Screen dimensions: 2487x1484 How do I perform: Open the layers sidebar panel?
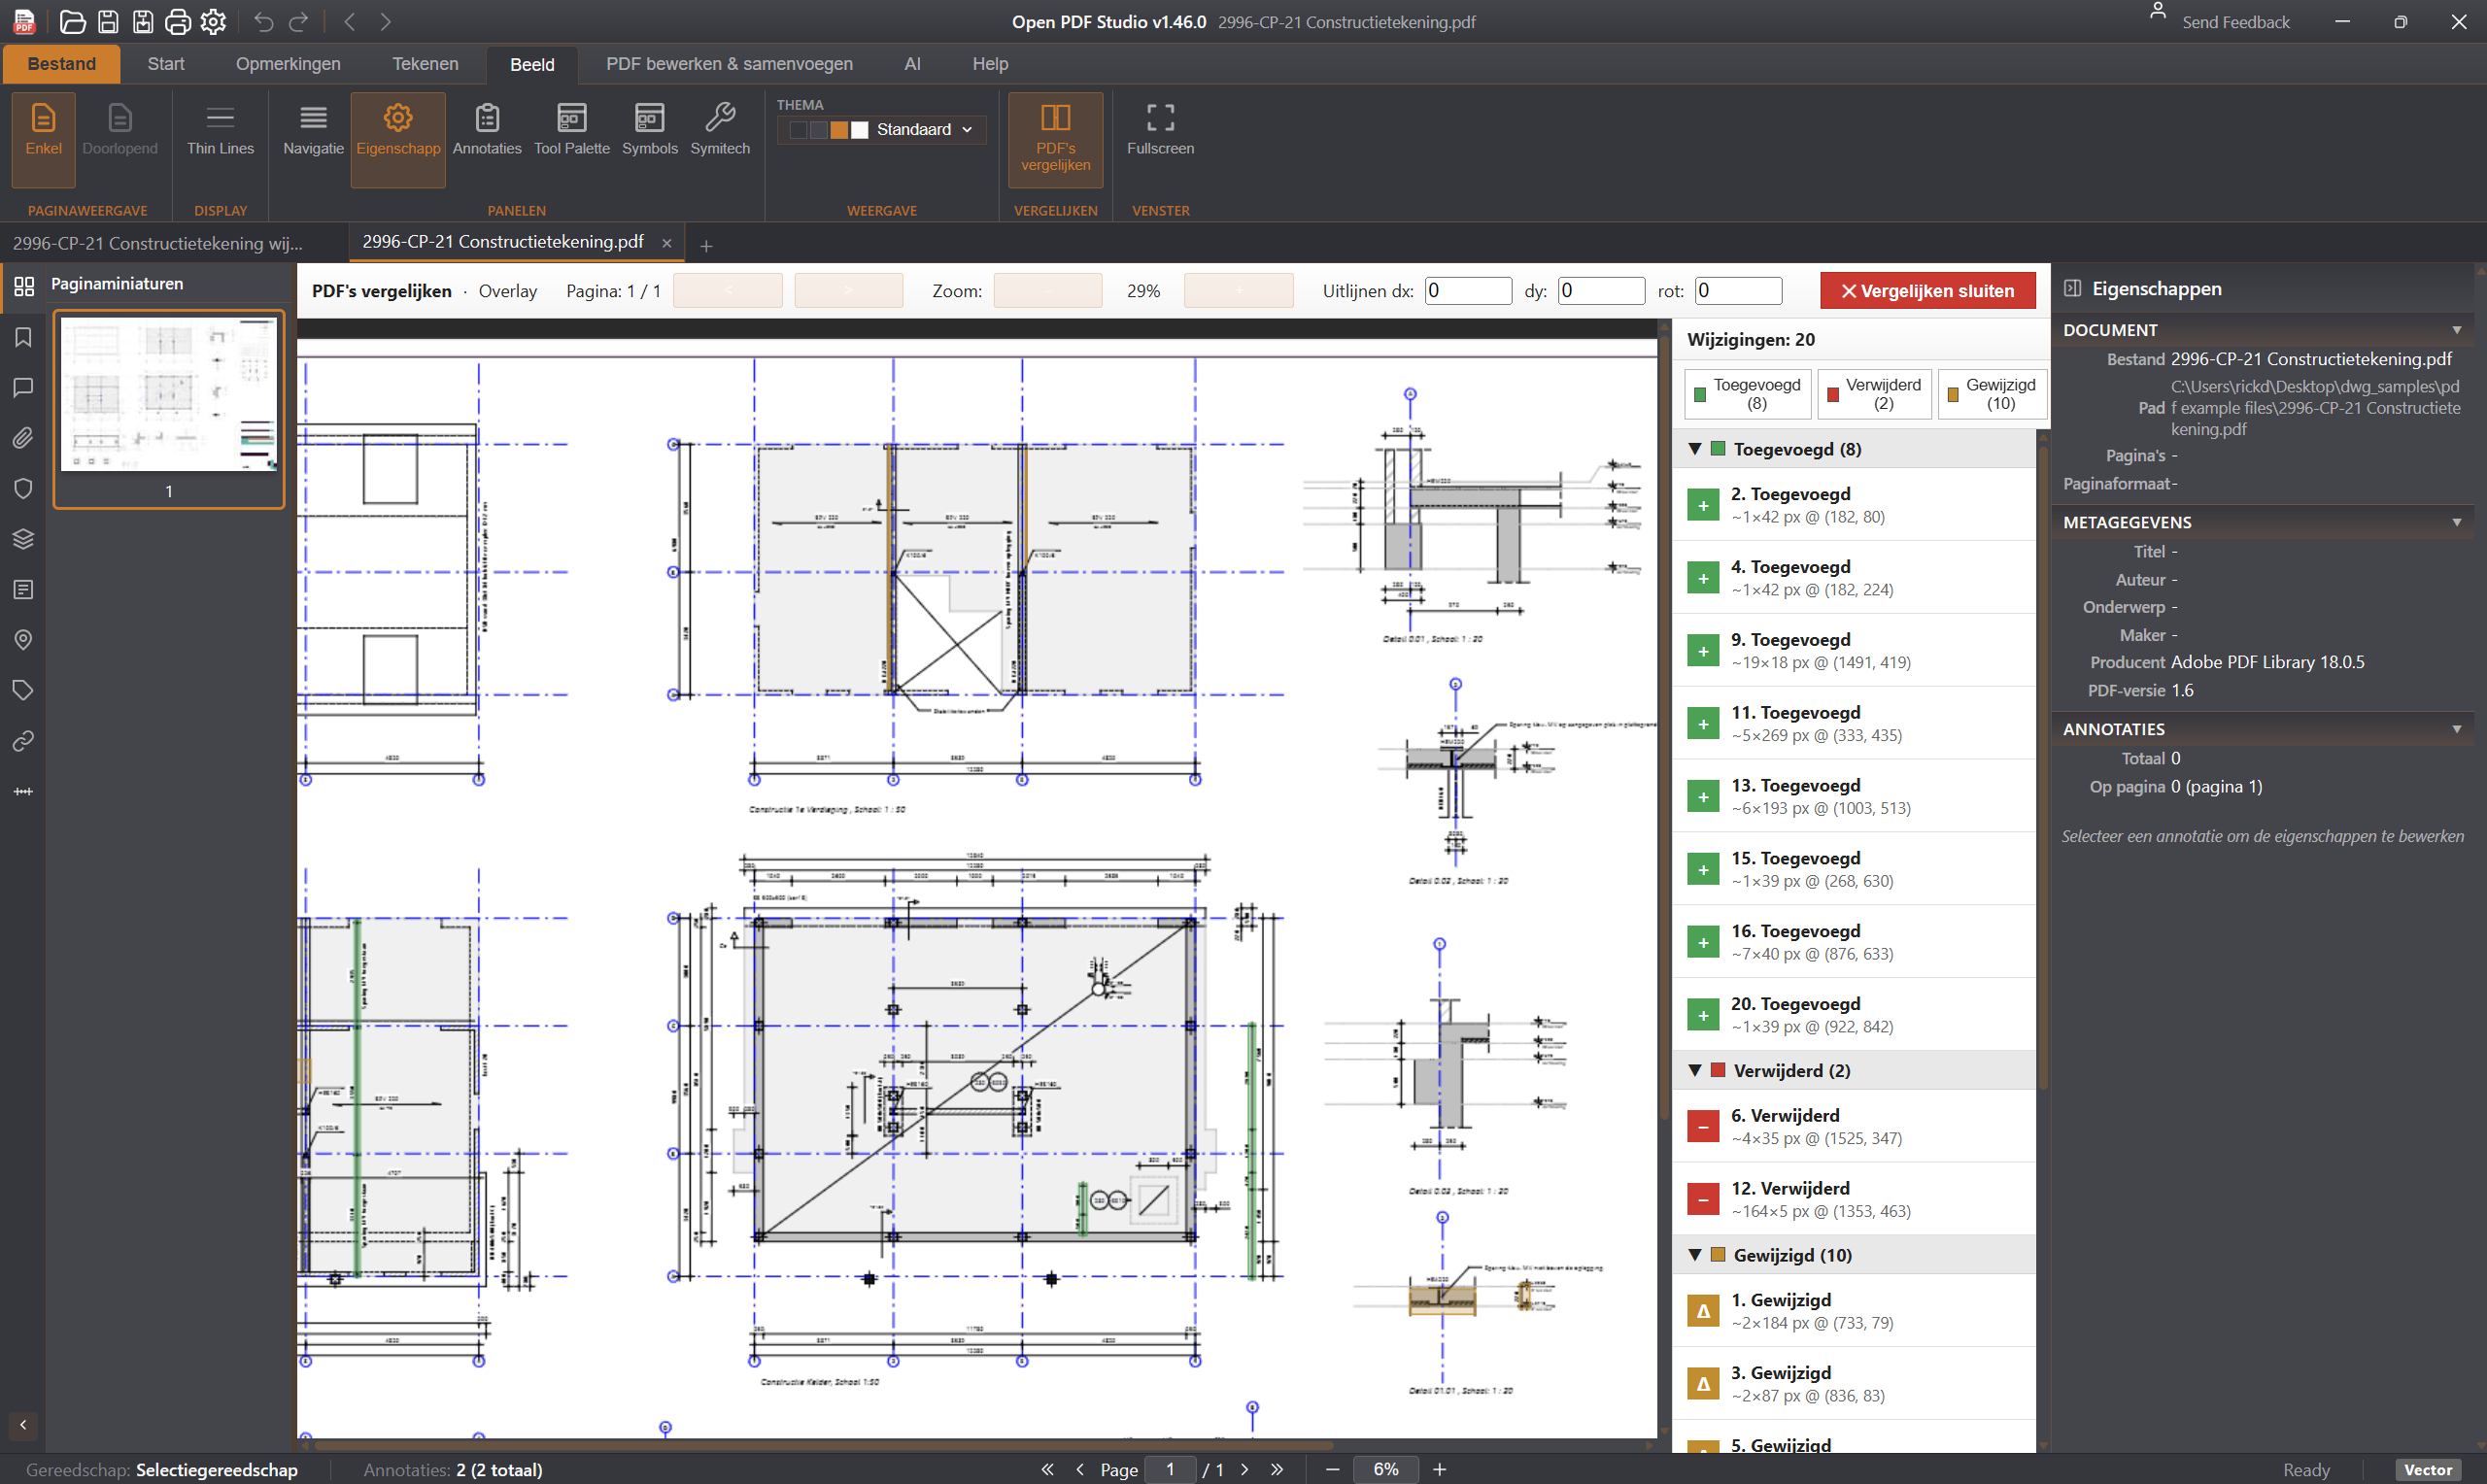(23, 539)
